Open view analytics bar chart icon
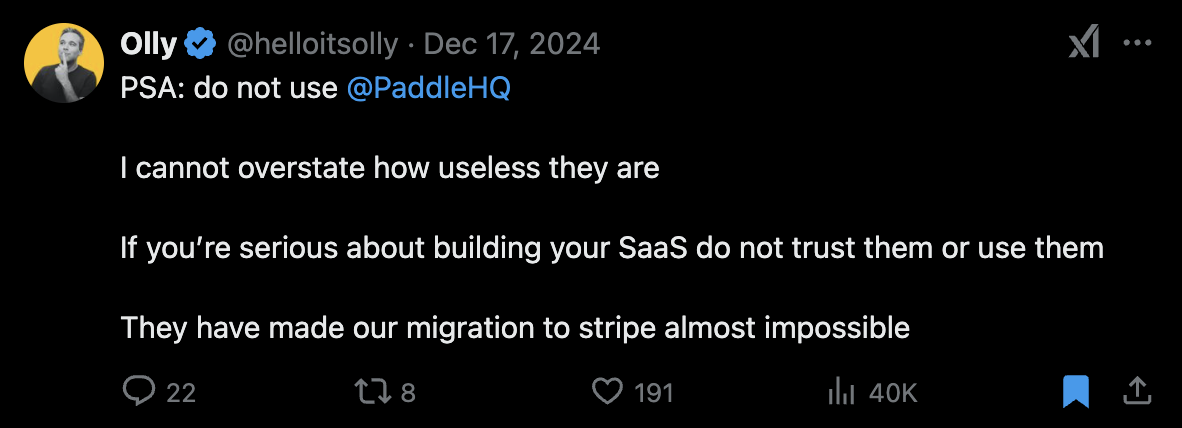This screenshot has height=428, width=1182. [x=841, y=392]
